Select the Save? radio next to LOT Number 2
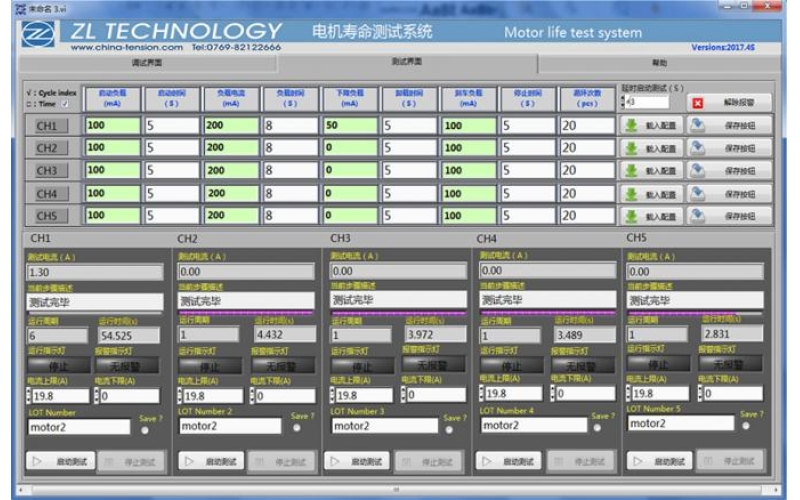This screenshot has height=500, width=800. [297, 428]
